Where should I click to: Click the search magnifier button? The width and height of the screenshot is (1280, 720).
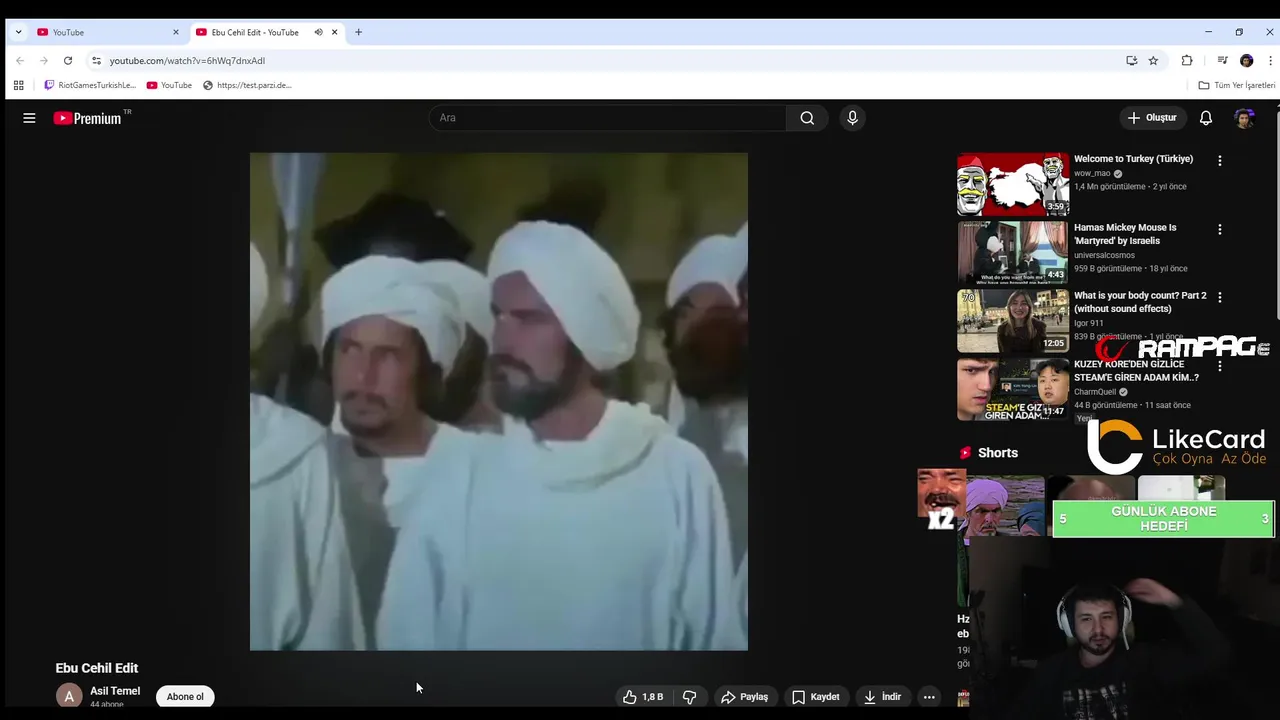807,118
